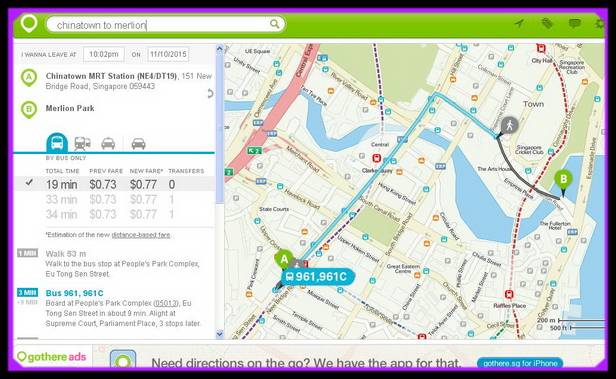Click the Walk 53 m step
Image resolution: width=616 pixels, height=379 pixels.
(66, 254)
